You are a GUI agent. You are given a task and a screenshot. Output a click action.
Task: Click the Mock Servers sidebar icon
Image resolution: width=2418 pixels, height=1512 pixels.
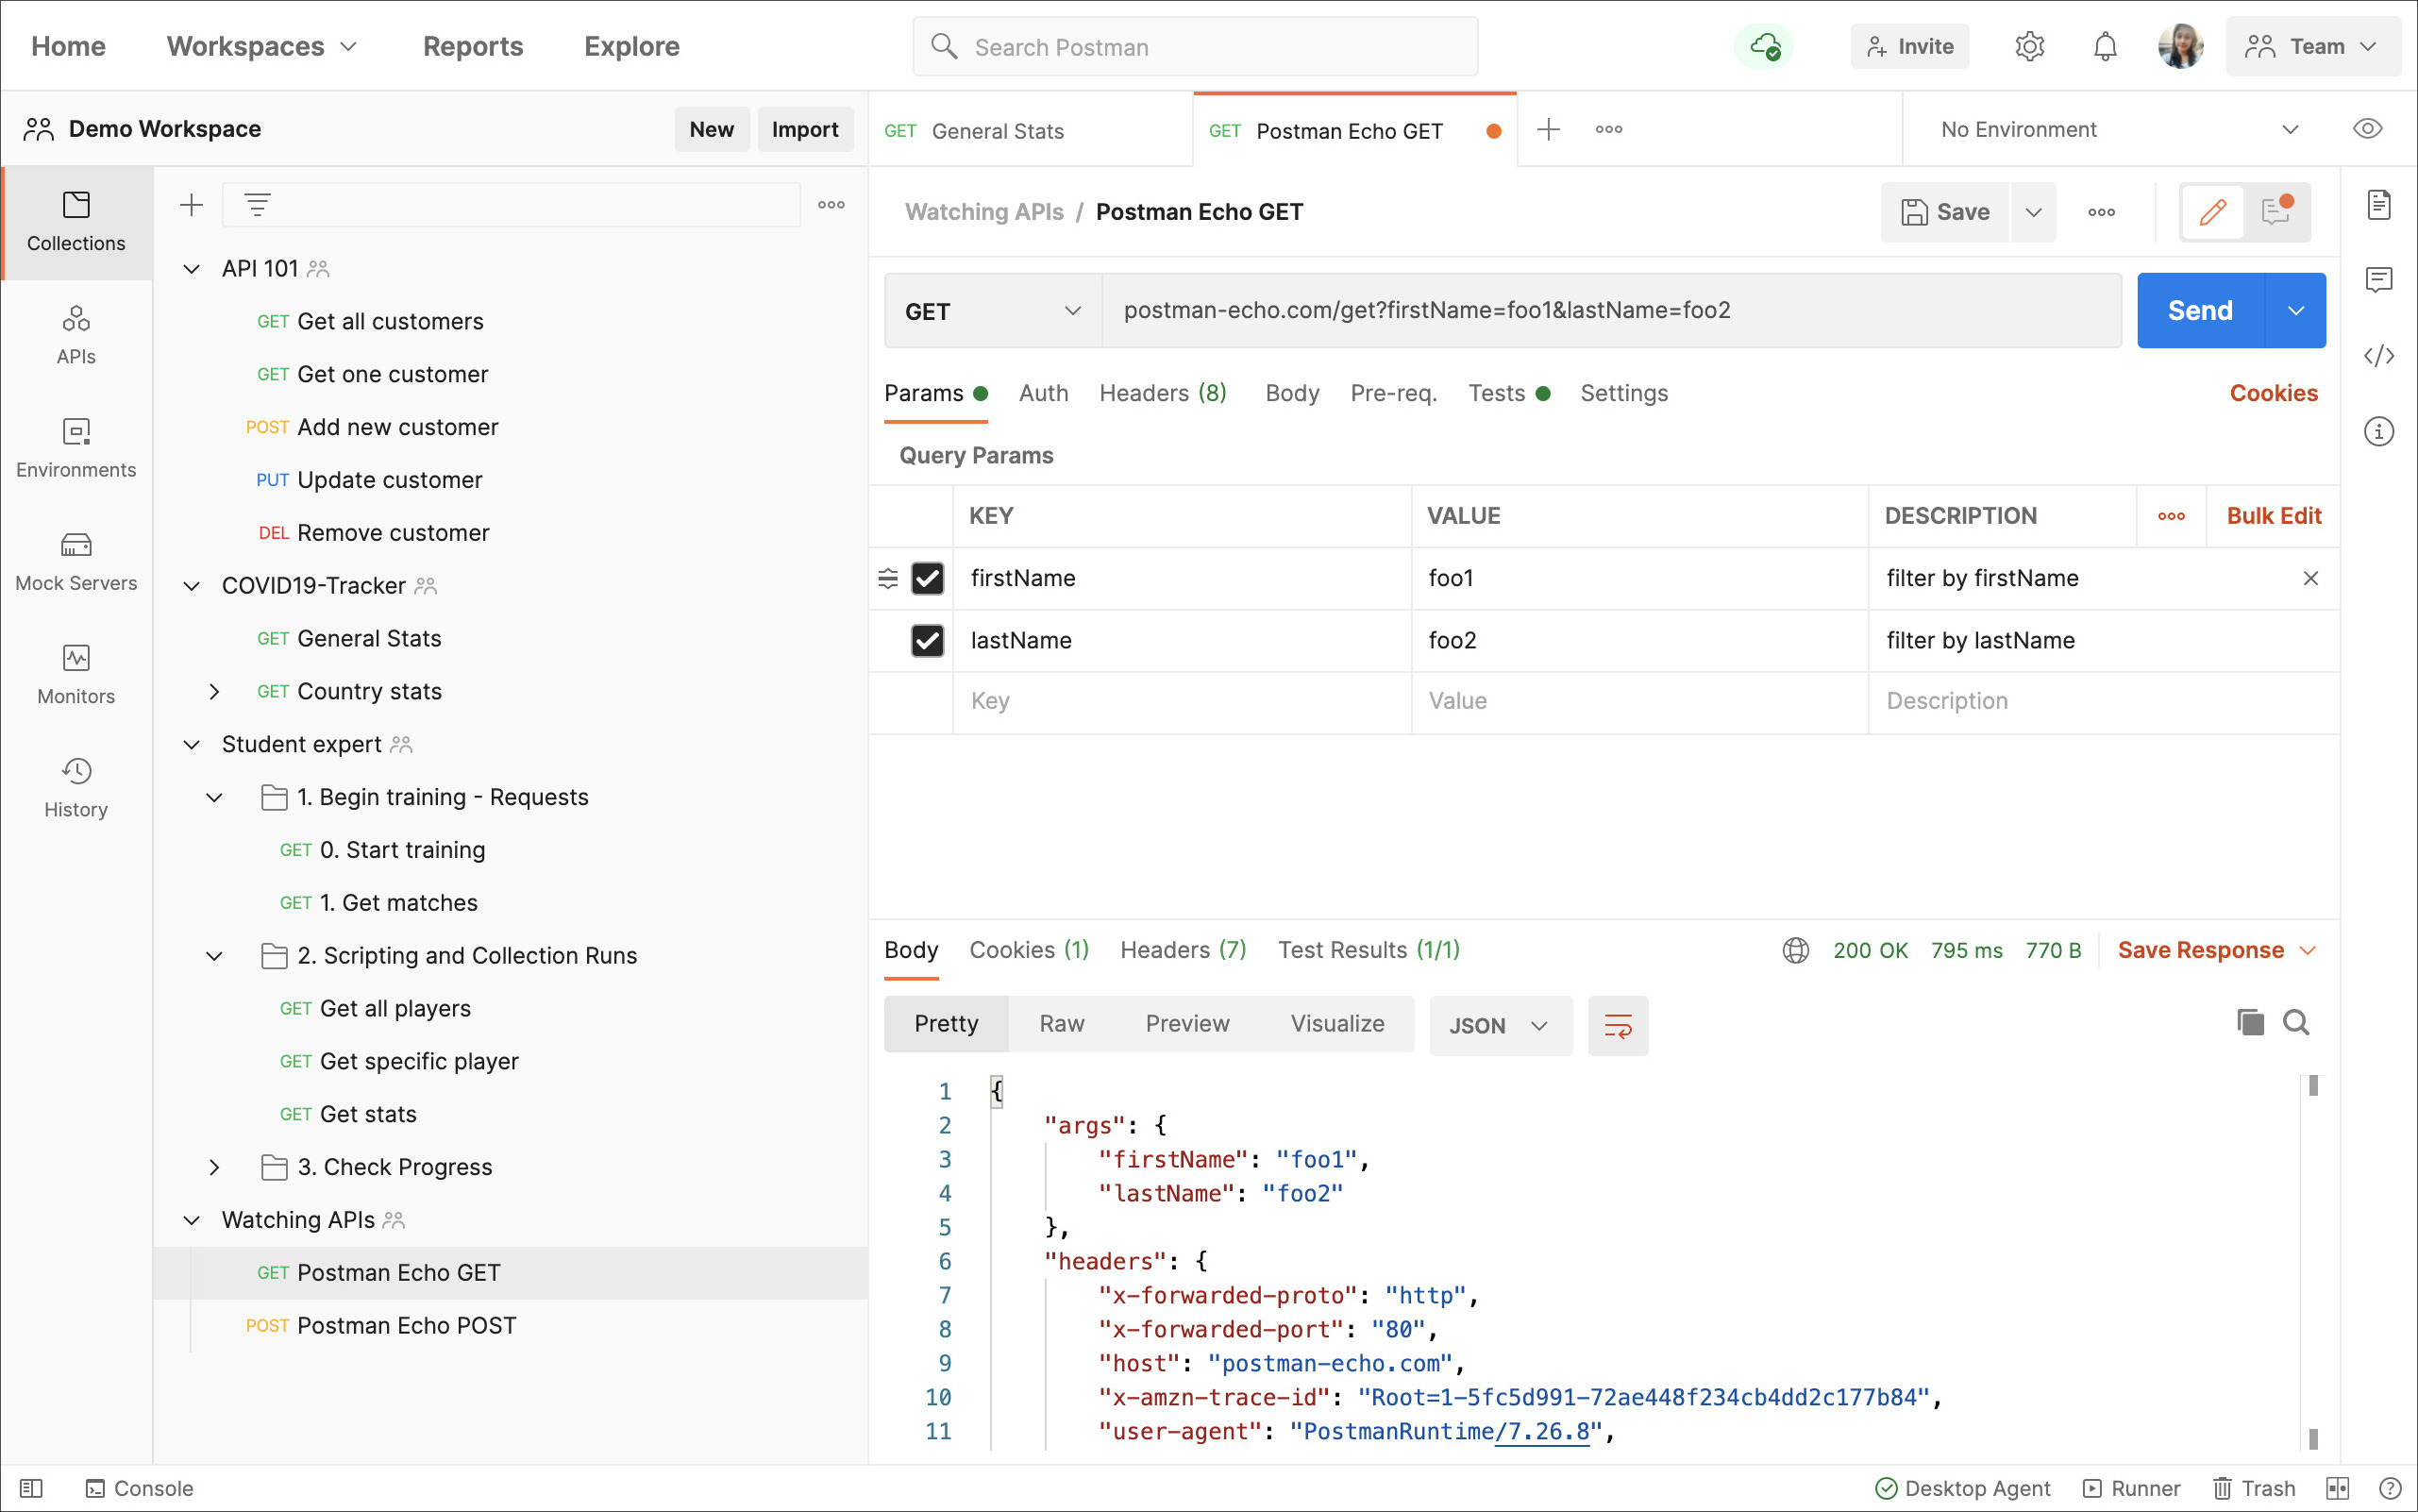pos(76,558)
